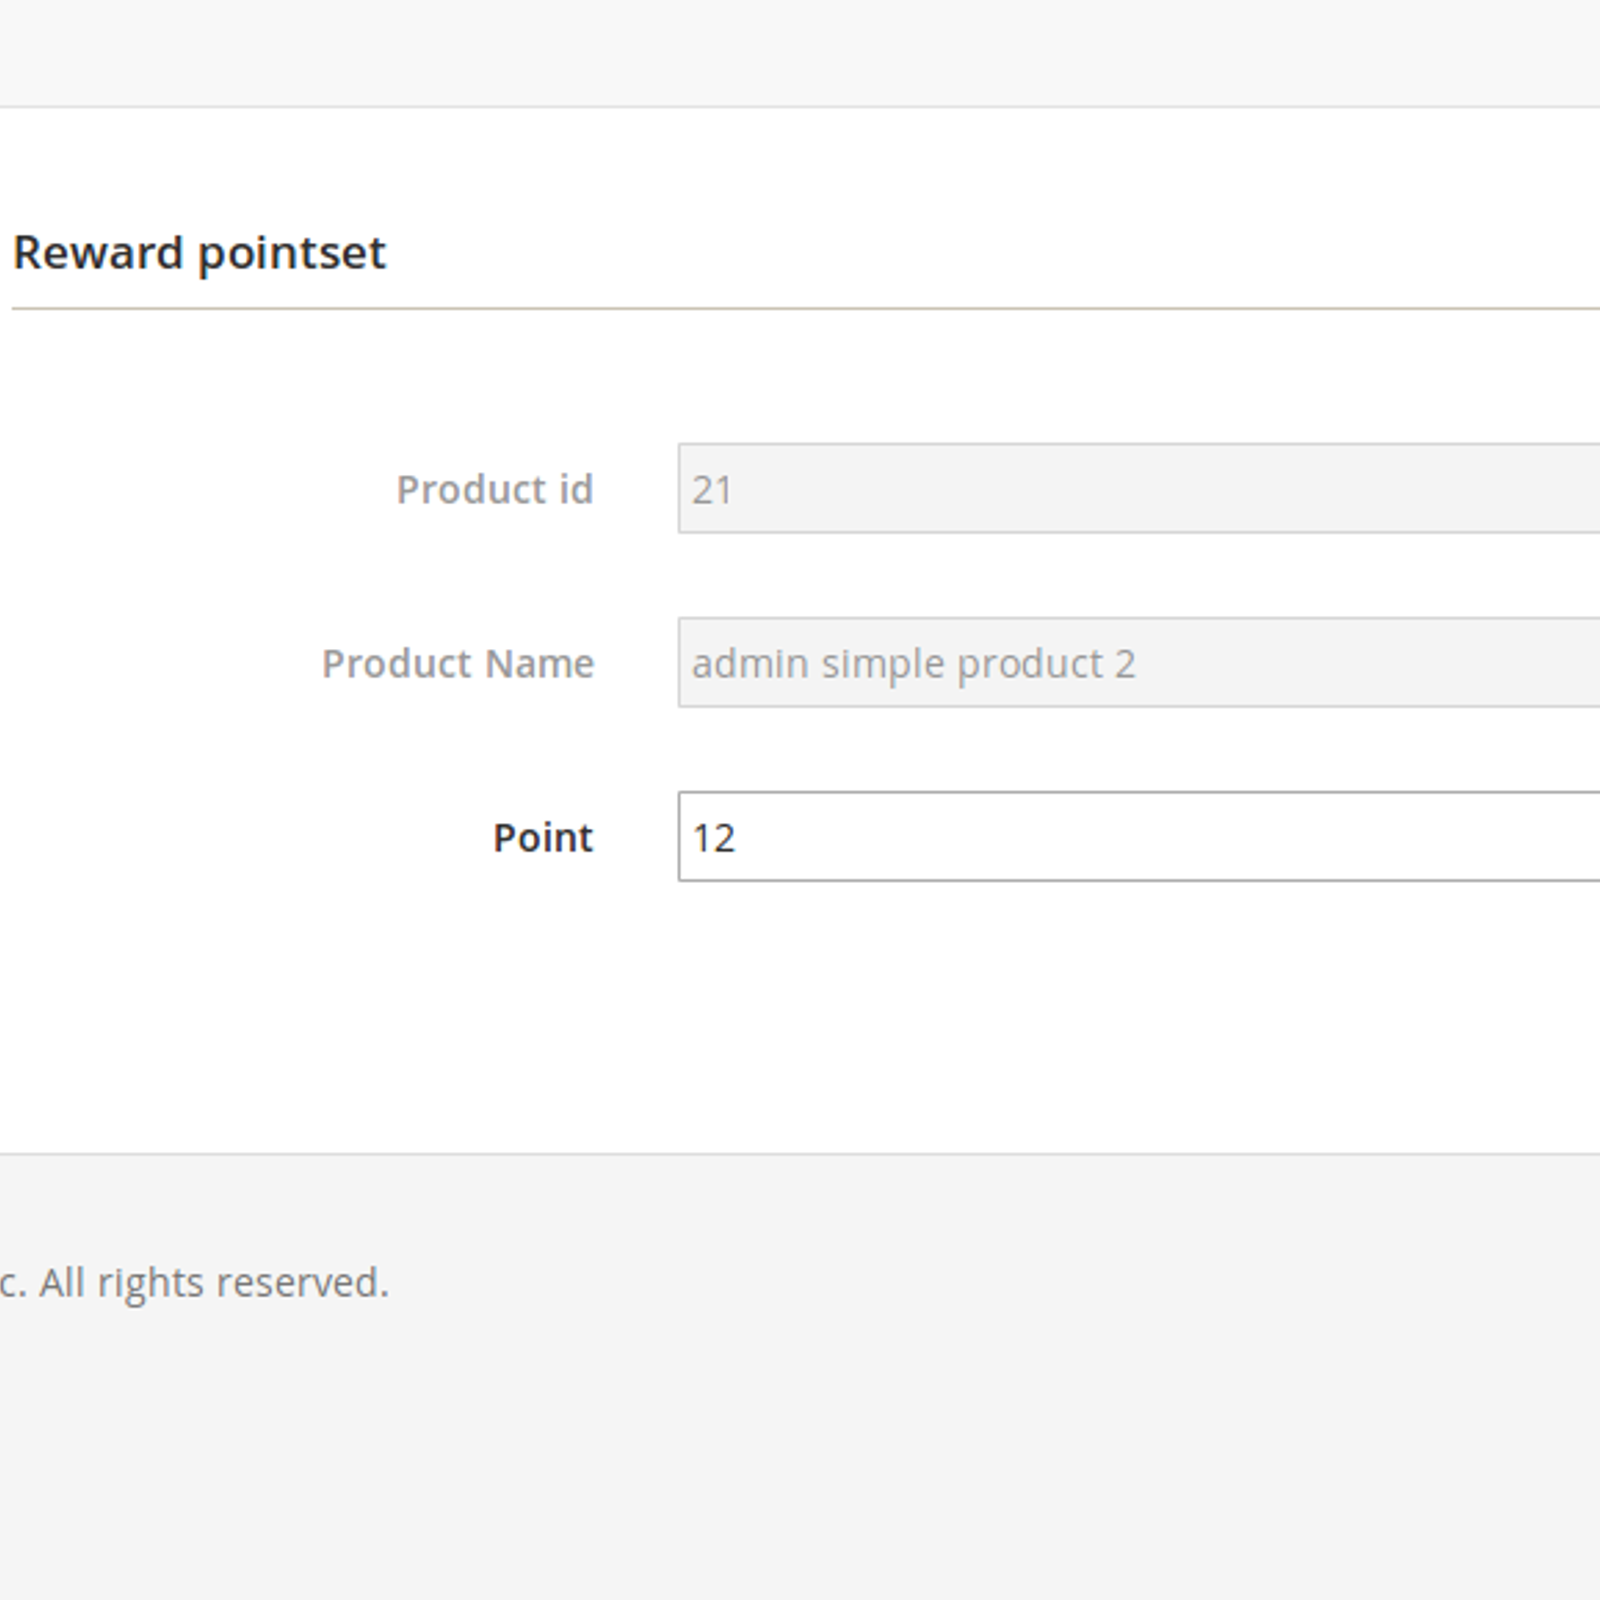Click blank space between heading and Product id

[800, 375]
